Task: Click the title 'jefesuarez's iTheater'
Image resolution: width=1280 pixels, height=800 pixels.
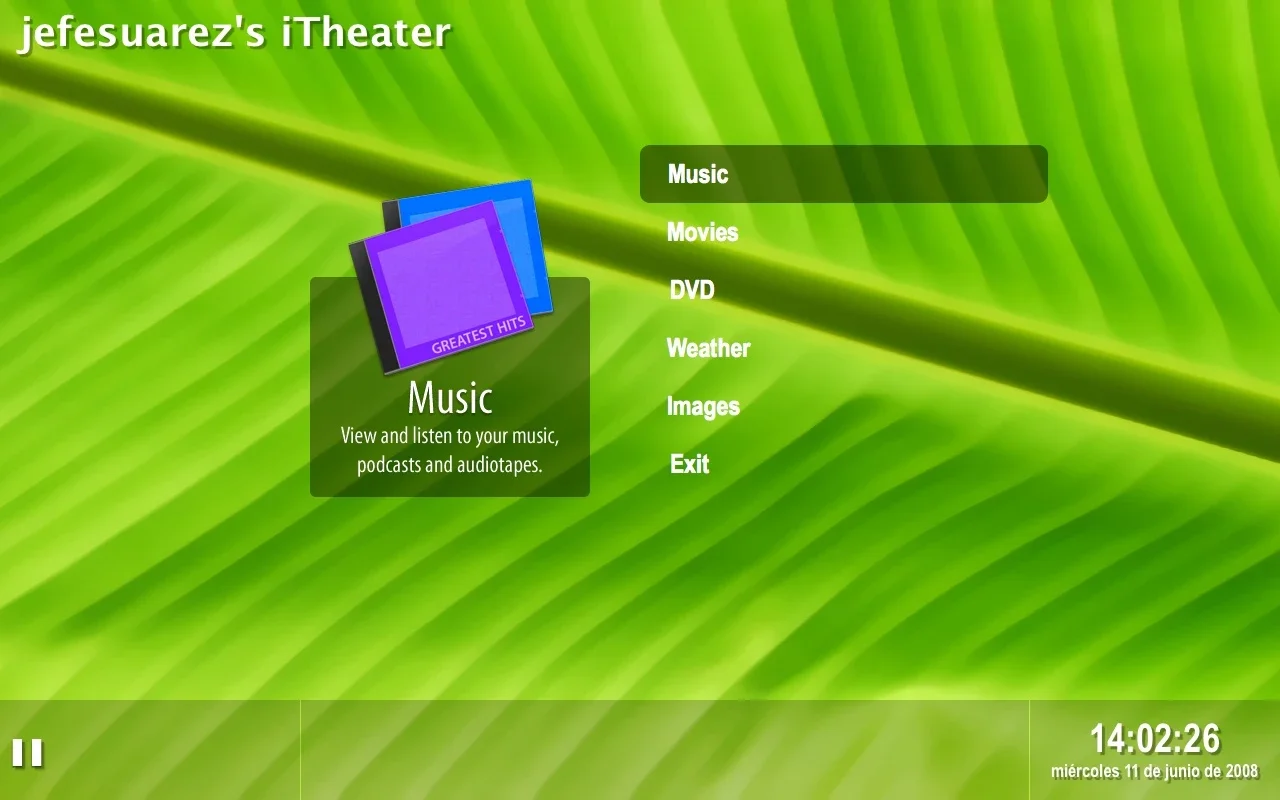Action: (x=235, y=33)
